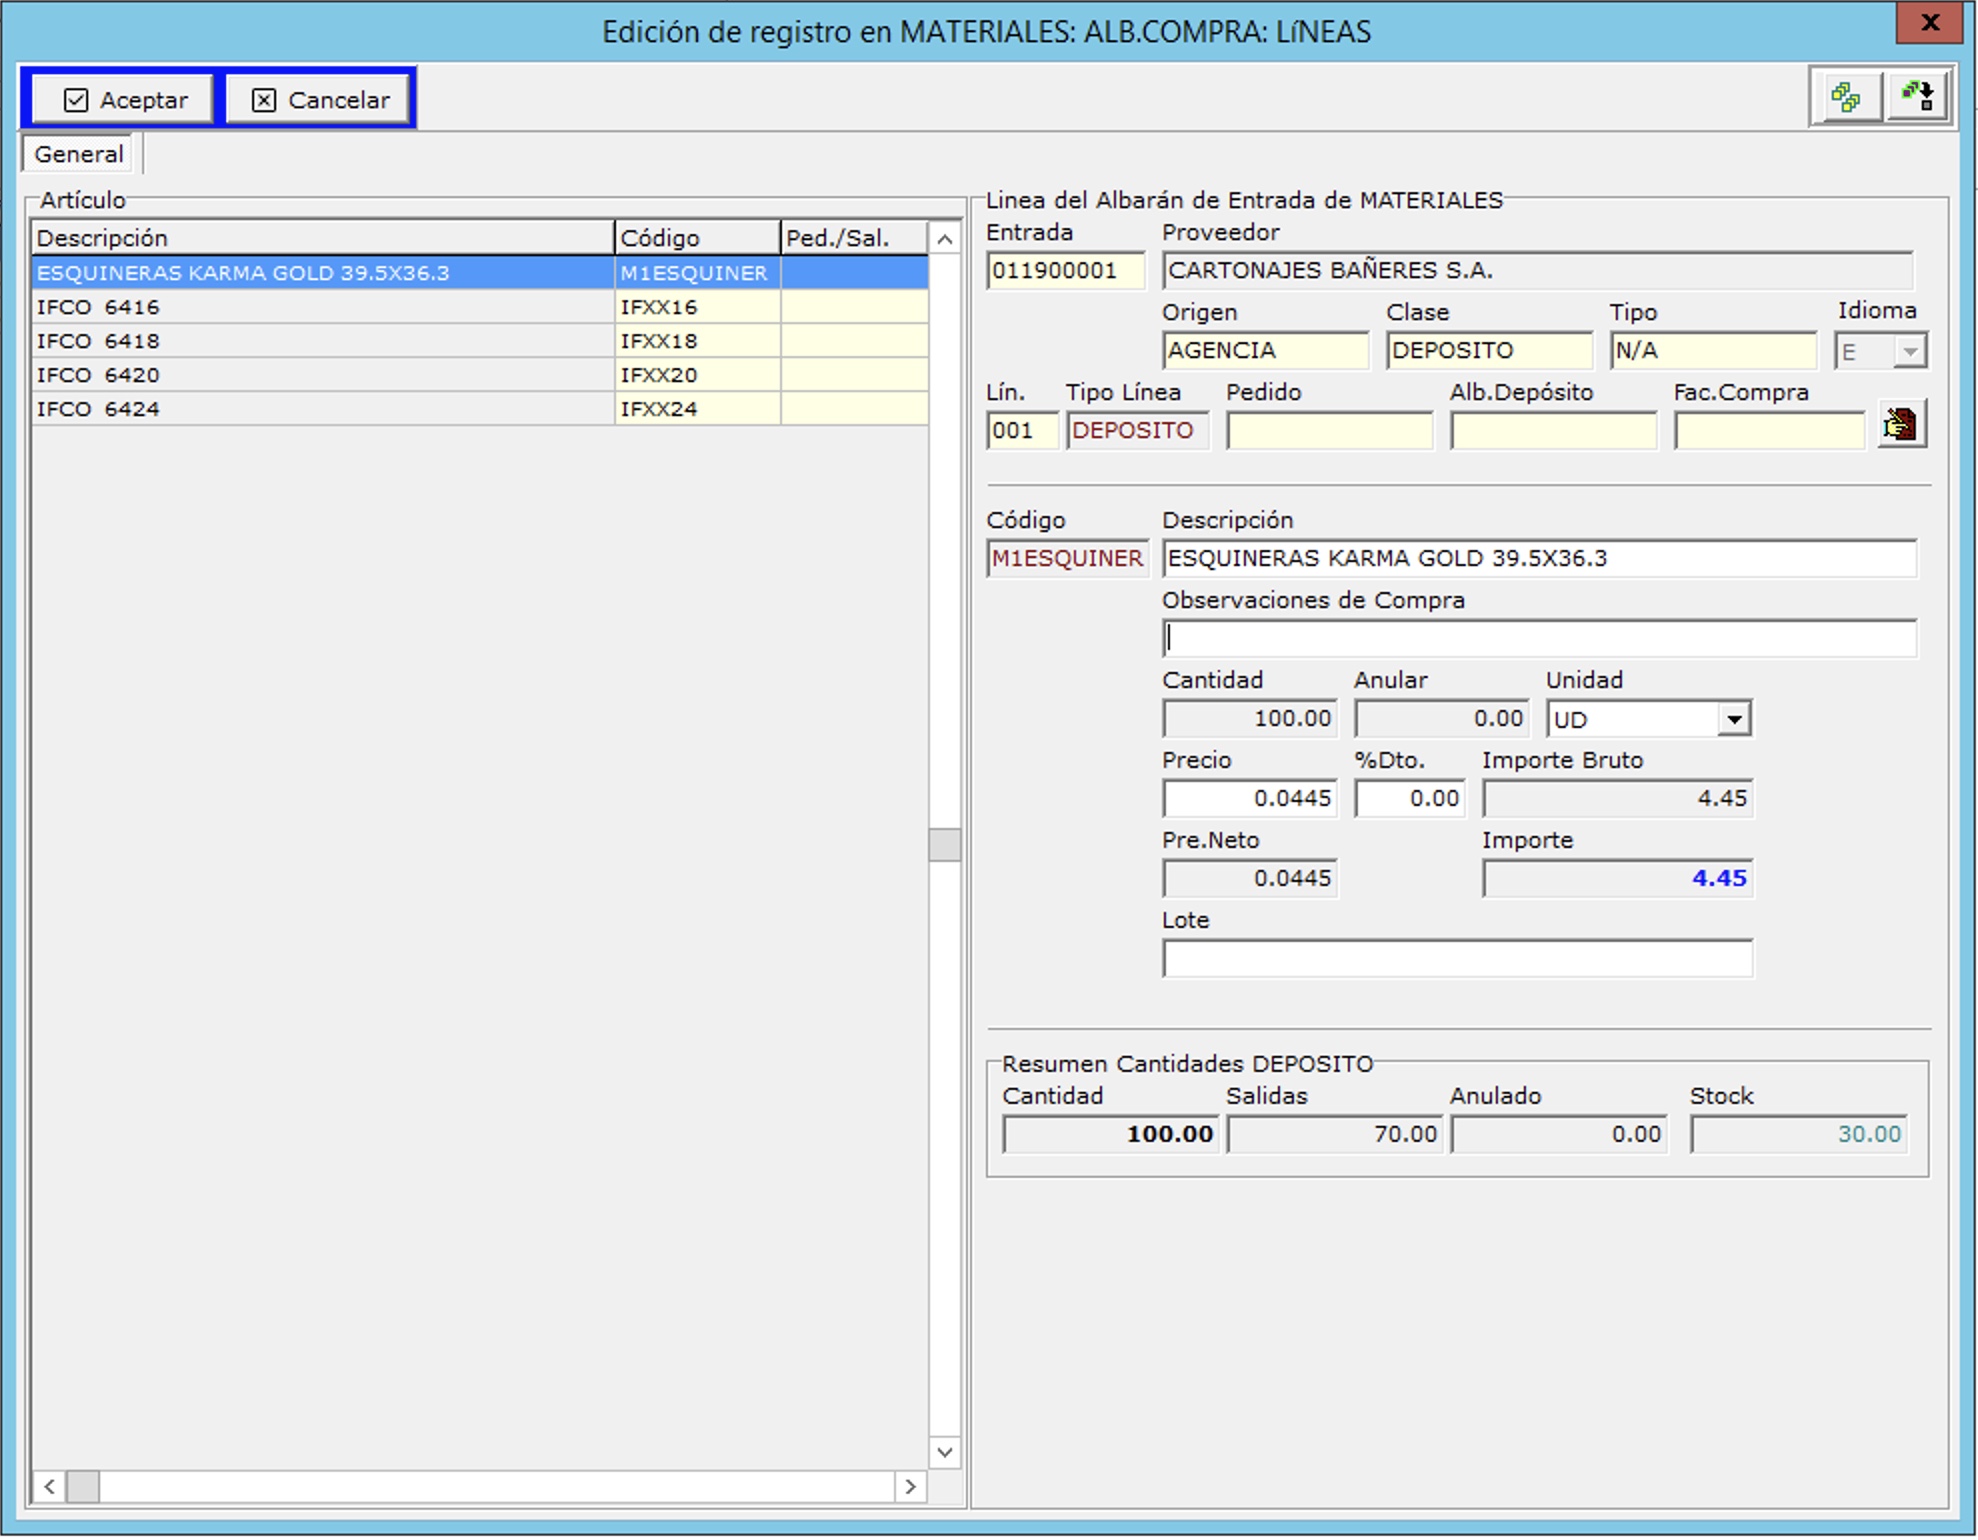The image size is (1978, 1540).
Task: Close the record editing window
Action: (1929, 22)
